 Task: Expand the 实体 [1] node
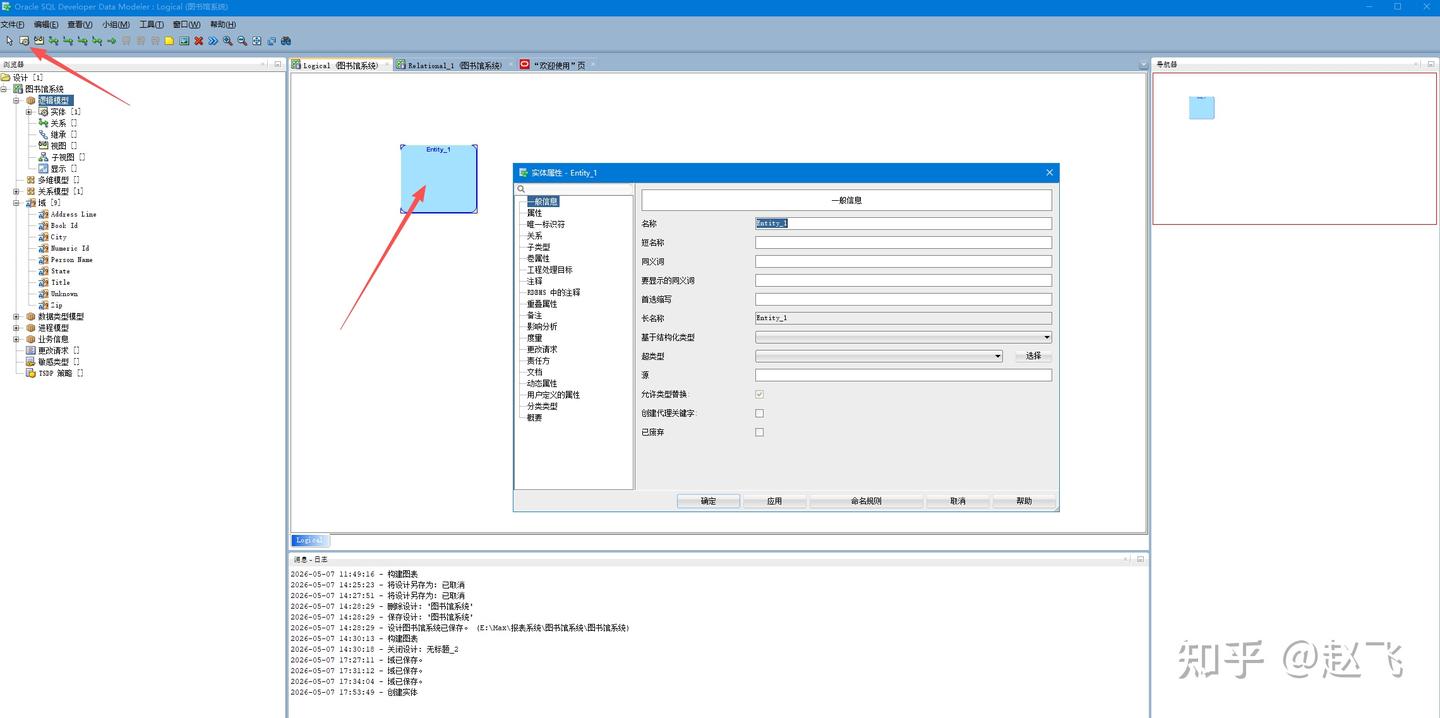pos(29,112)
